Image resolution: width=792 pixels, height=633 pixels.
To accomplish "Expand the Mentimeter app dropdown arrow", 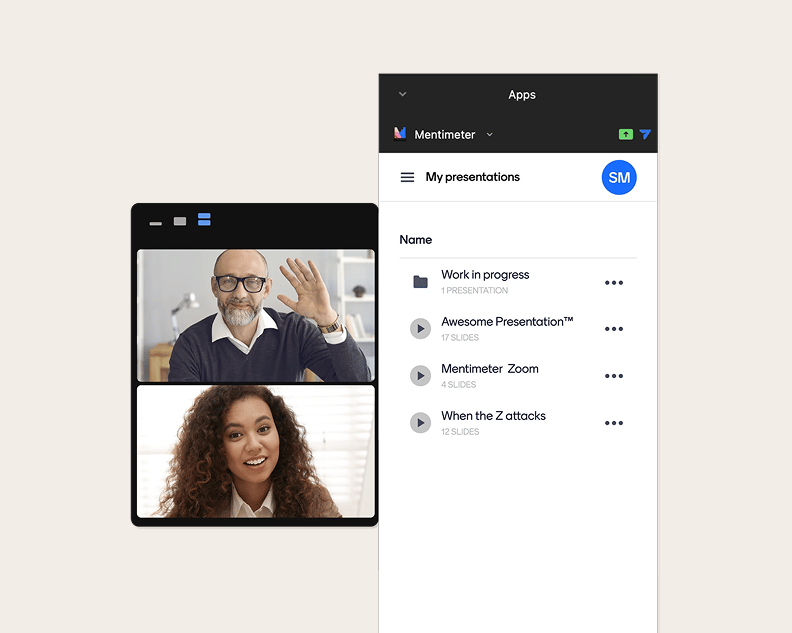I will [489, 134].
